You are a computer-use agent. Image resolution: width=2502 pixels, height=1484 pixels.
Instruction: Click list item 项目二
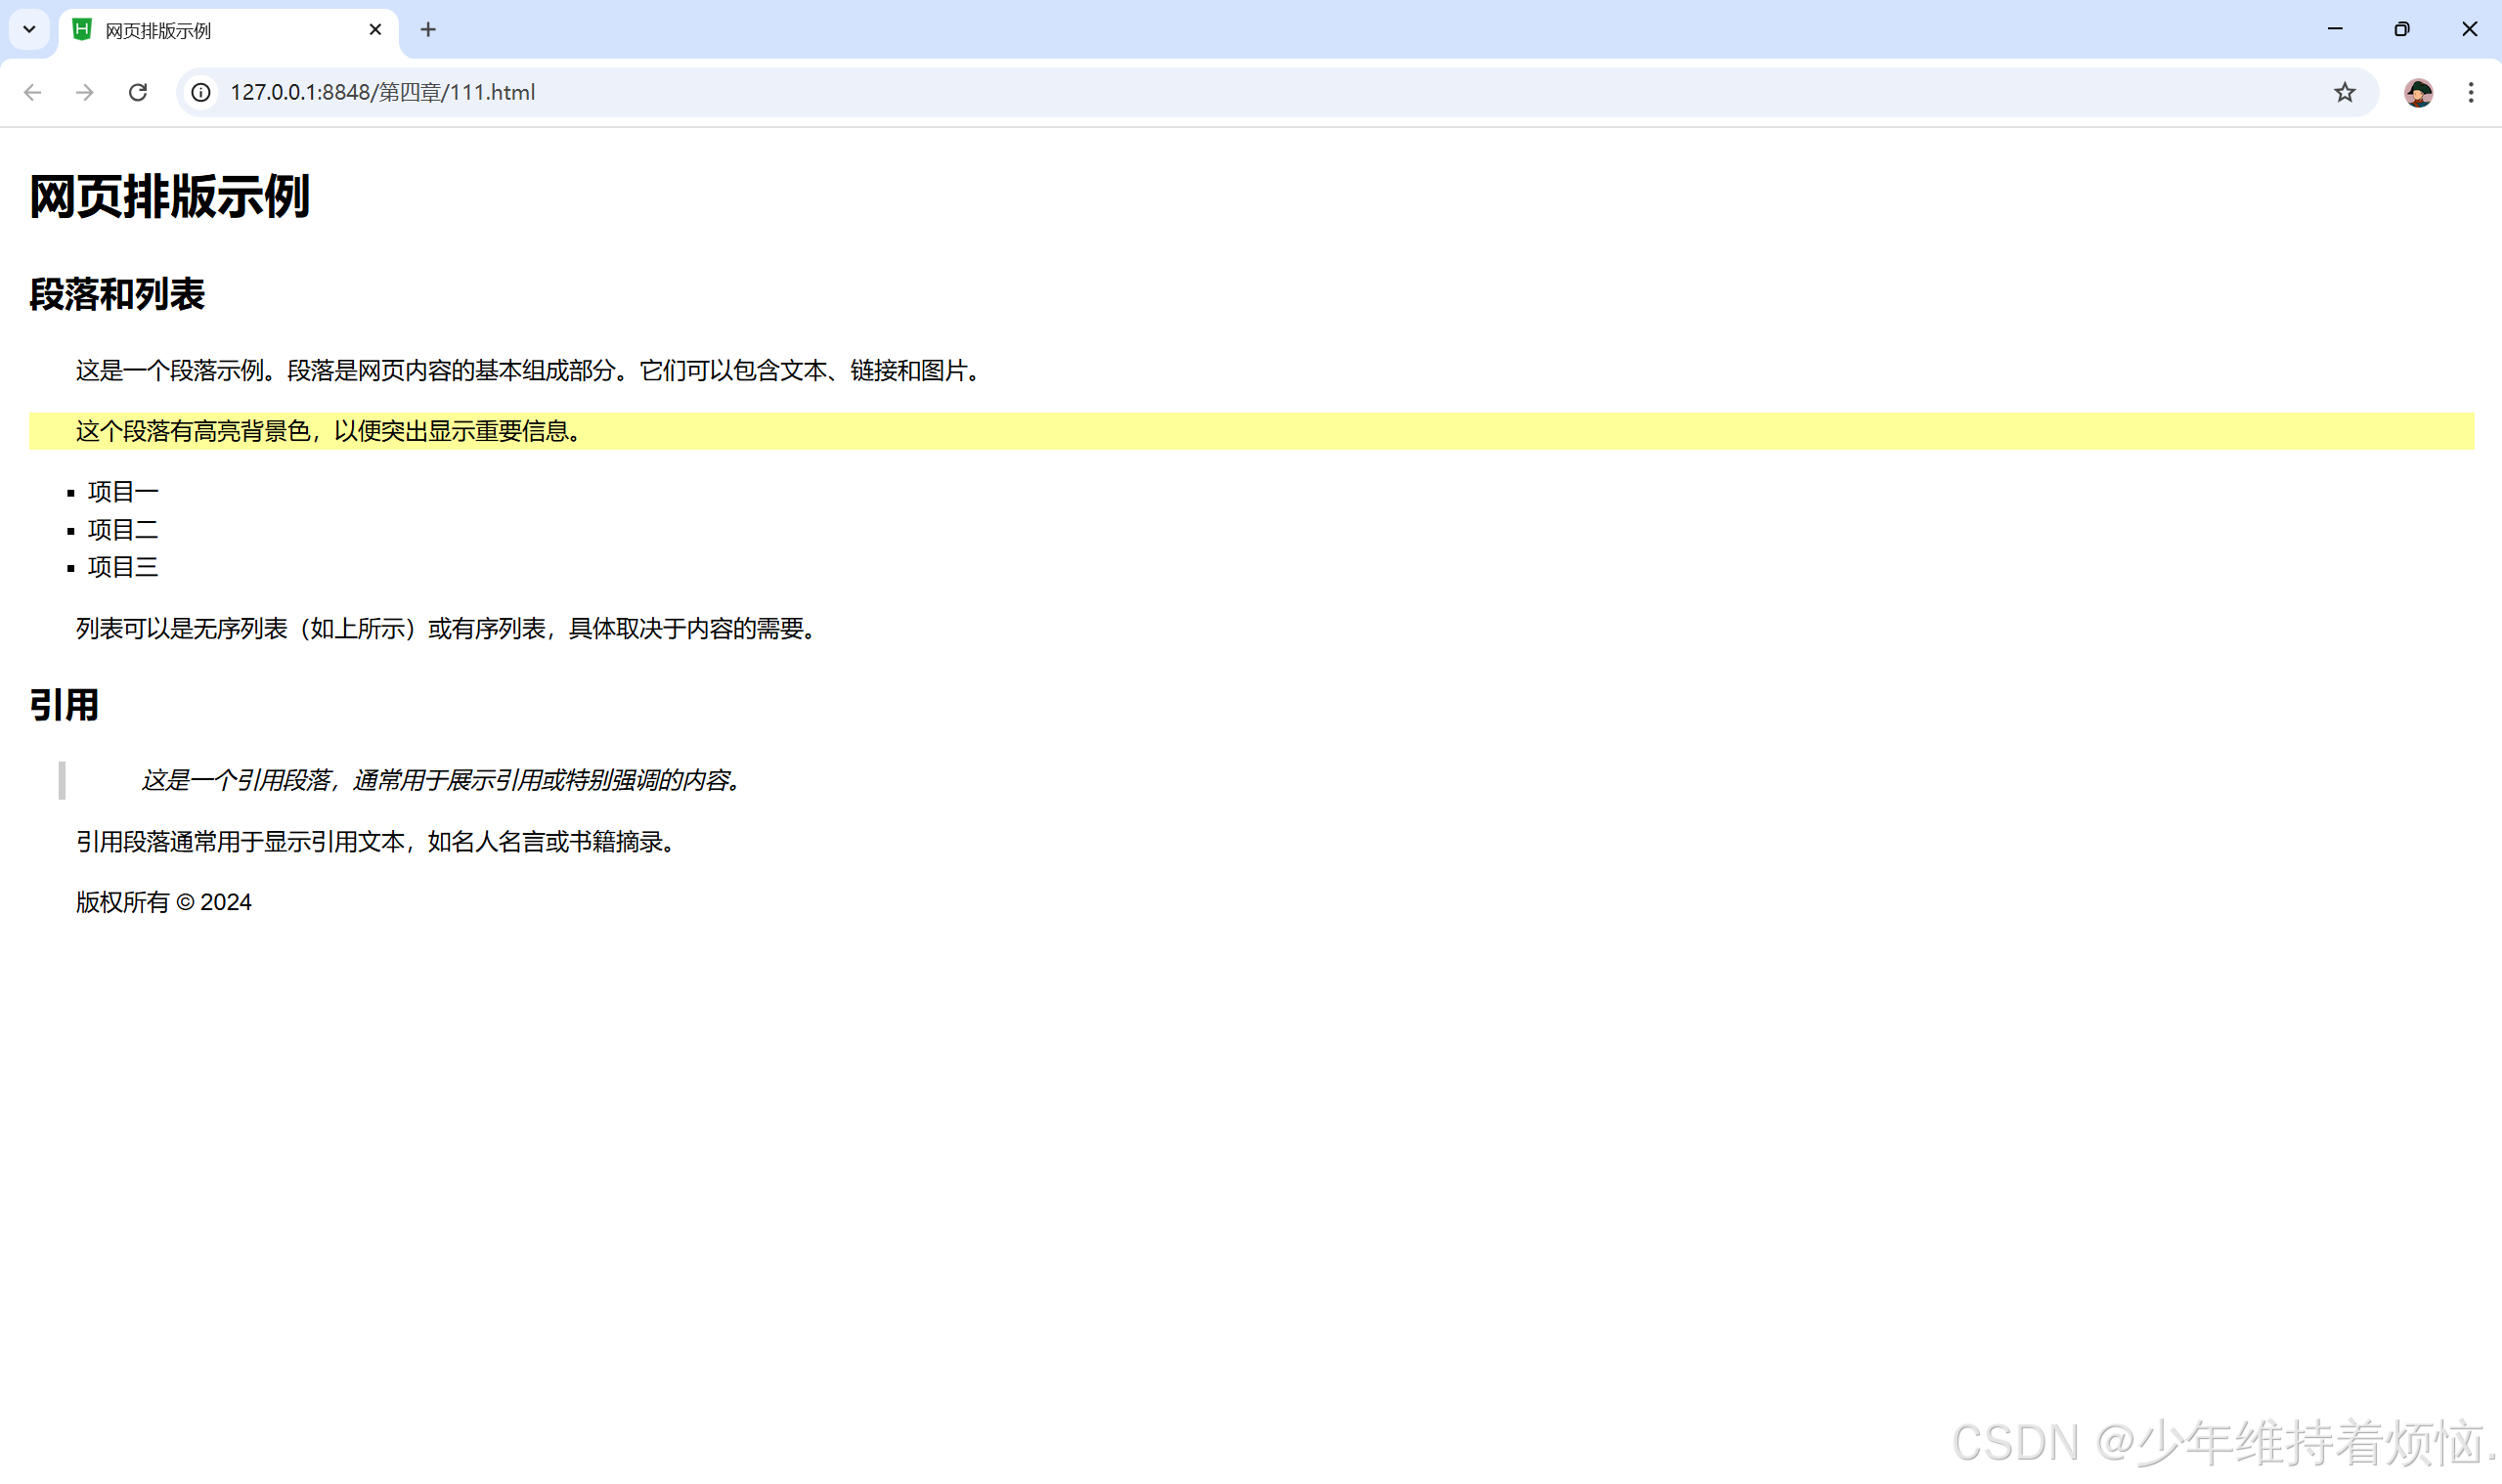pyautogui.click(x=123, y=530)
